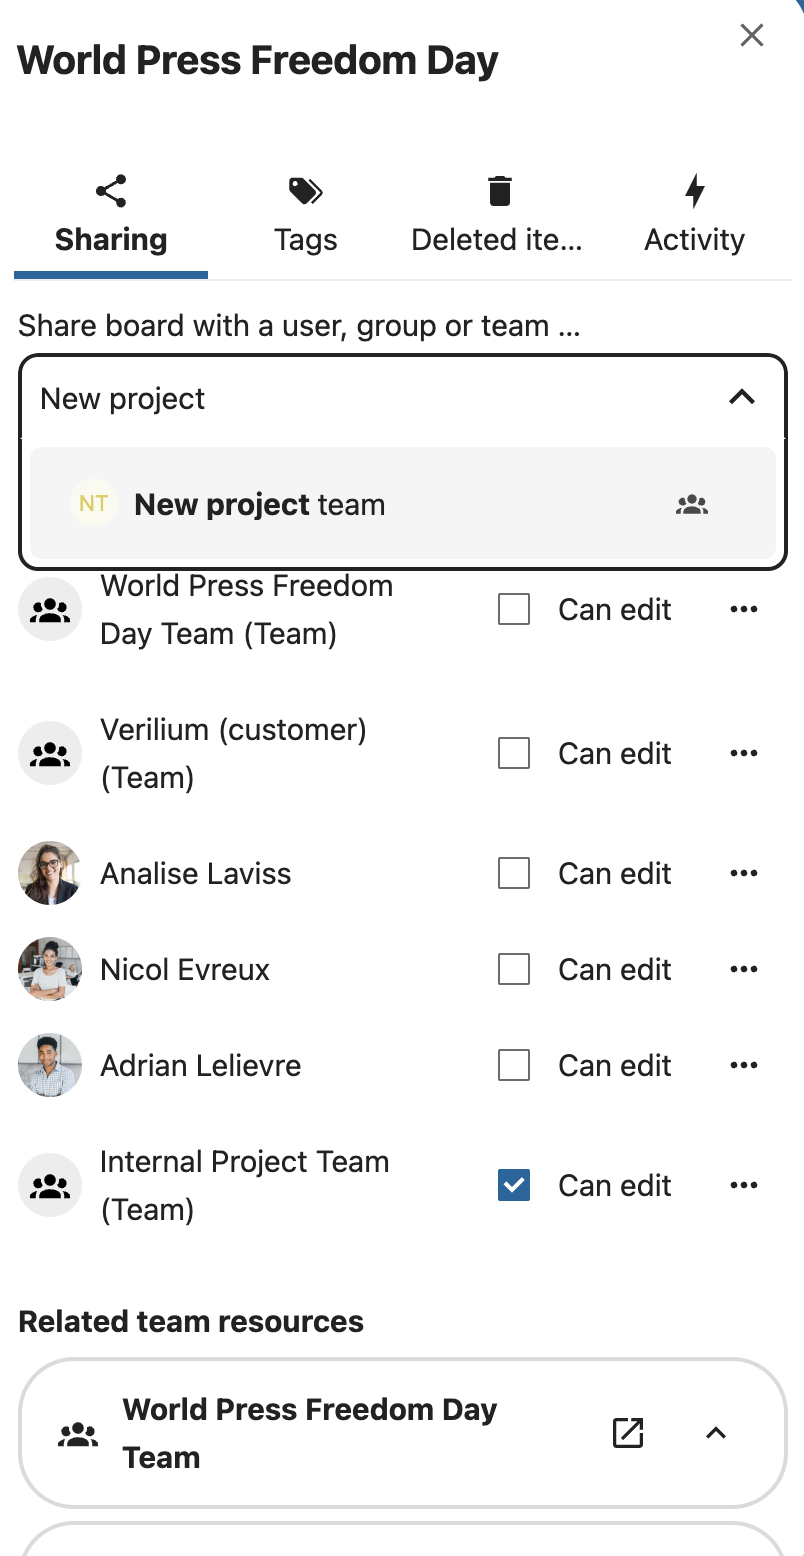The height and width of the screenshot is (1556, 804).
Task: Open World Press Freedom Day Team in new window
Action: (x=627, y=1433)
